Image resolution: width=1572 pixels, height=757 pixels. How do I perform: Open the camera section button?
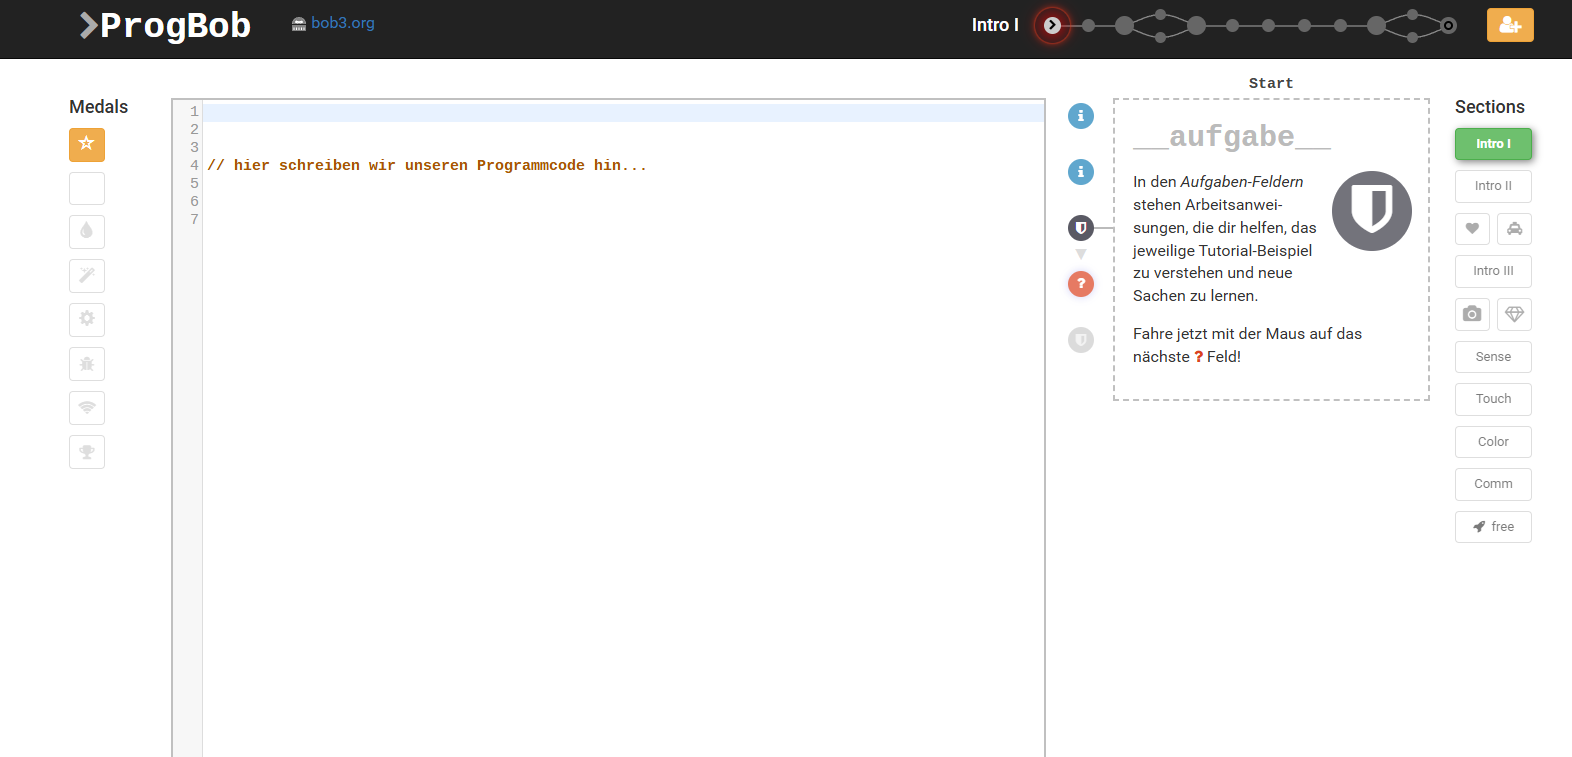1472,314
